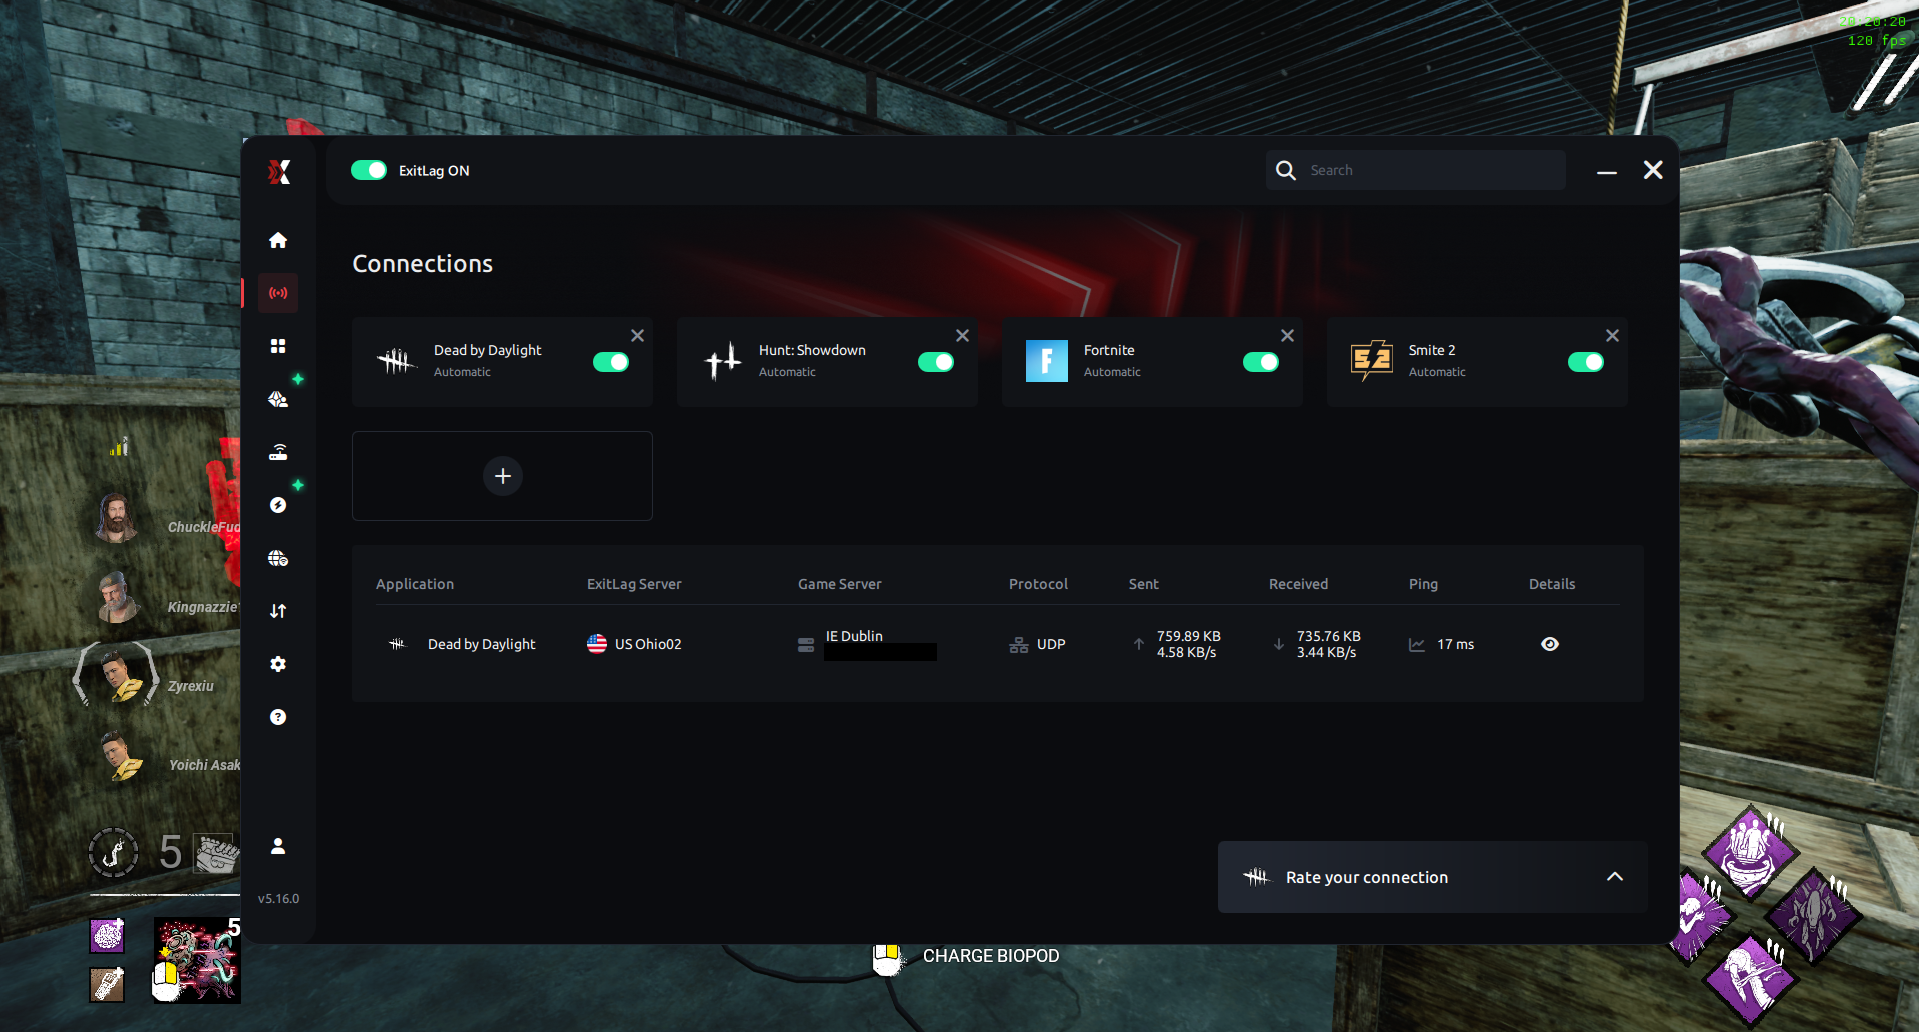Open the apps grid panel in the sidebar
This screenshot has height=1032, width=1919.
pos(277,345)
